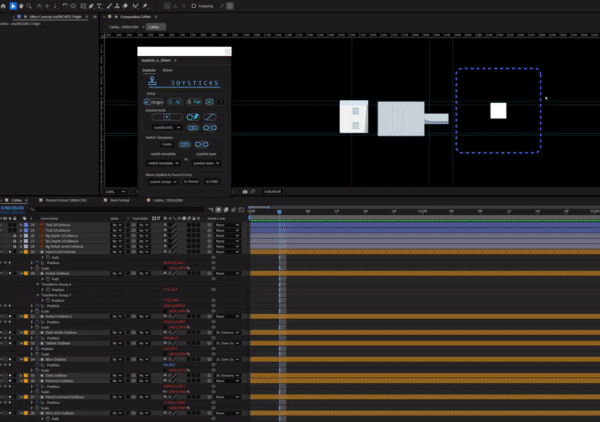Unlock the Bg Depth layer 26

click(15, 236)
